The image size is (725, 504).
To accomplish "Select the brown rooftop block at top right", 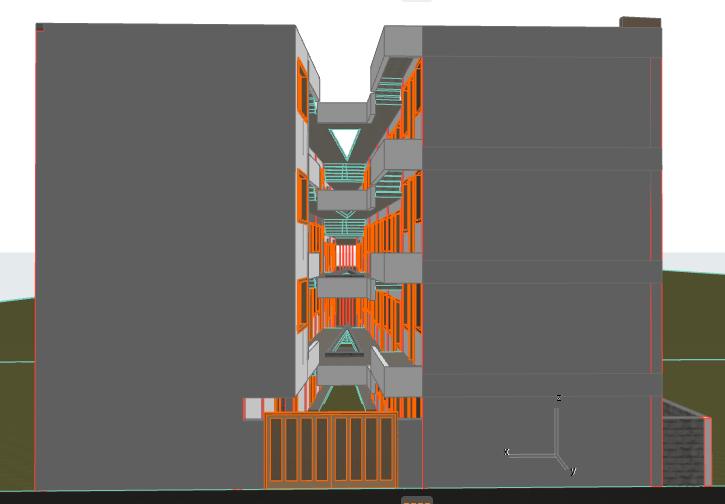I will 640,22.
